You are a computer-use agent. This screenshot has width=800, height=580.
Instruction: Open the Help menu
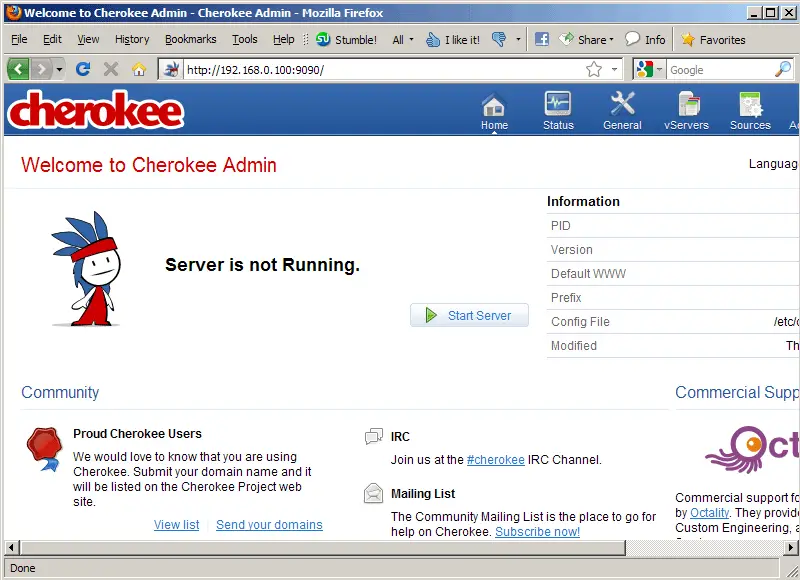(283, 39)
